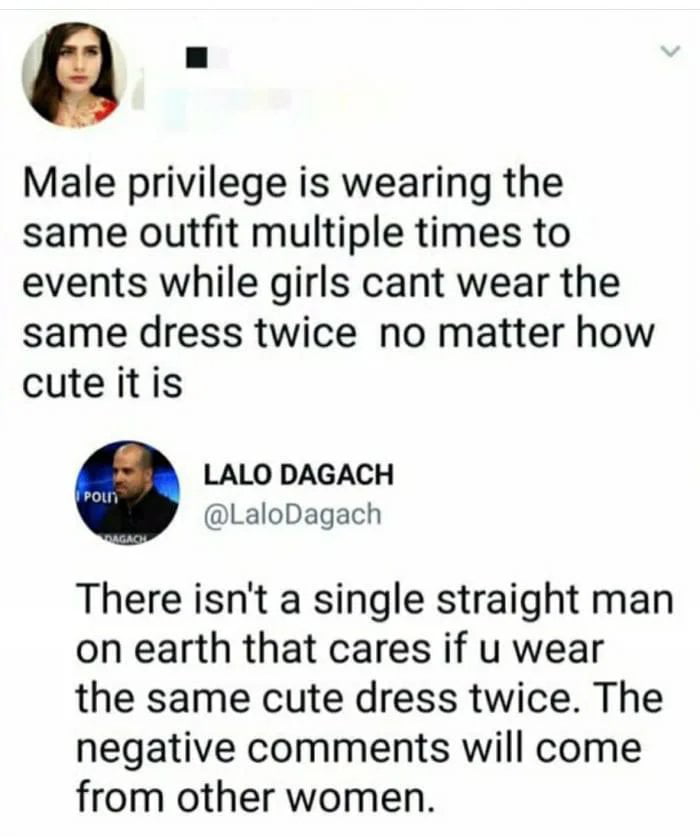Click the 'same dress twice no matter how' line

pos(337,333)
